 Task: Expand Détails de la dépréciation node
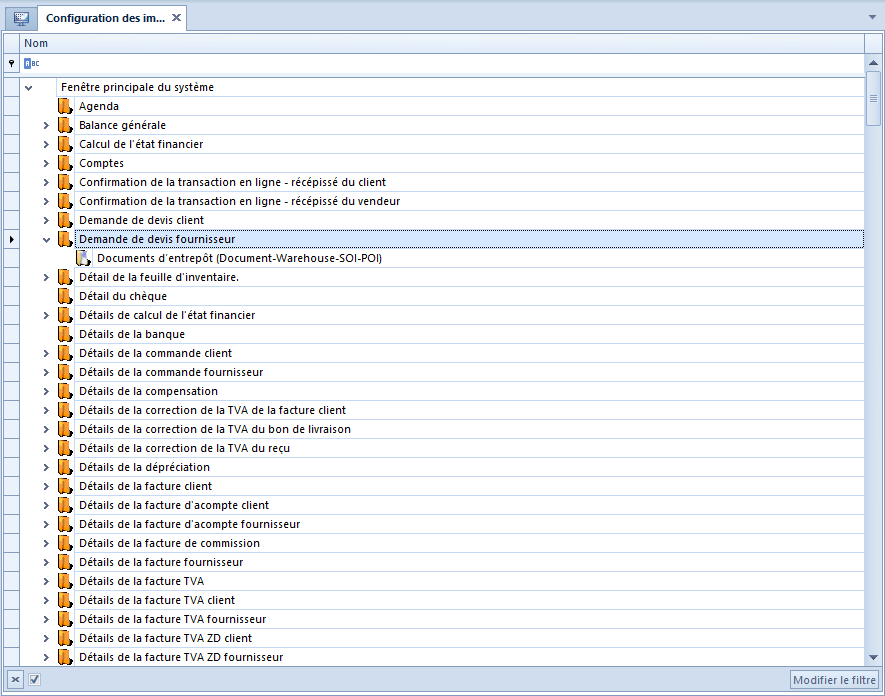(x=46, y=467)
